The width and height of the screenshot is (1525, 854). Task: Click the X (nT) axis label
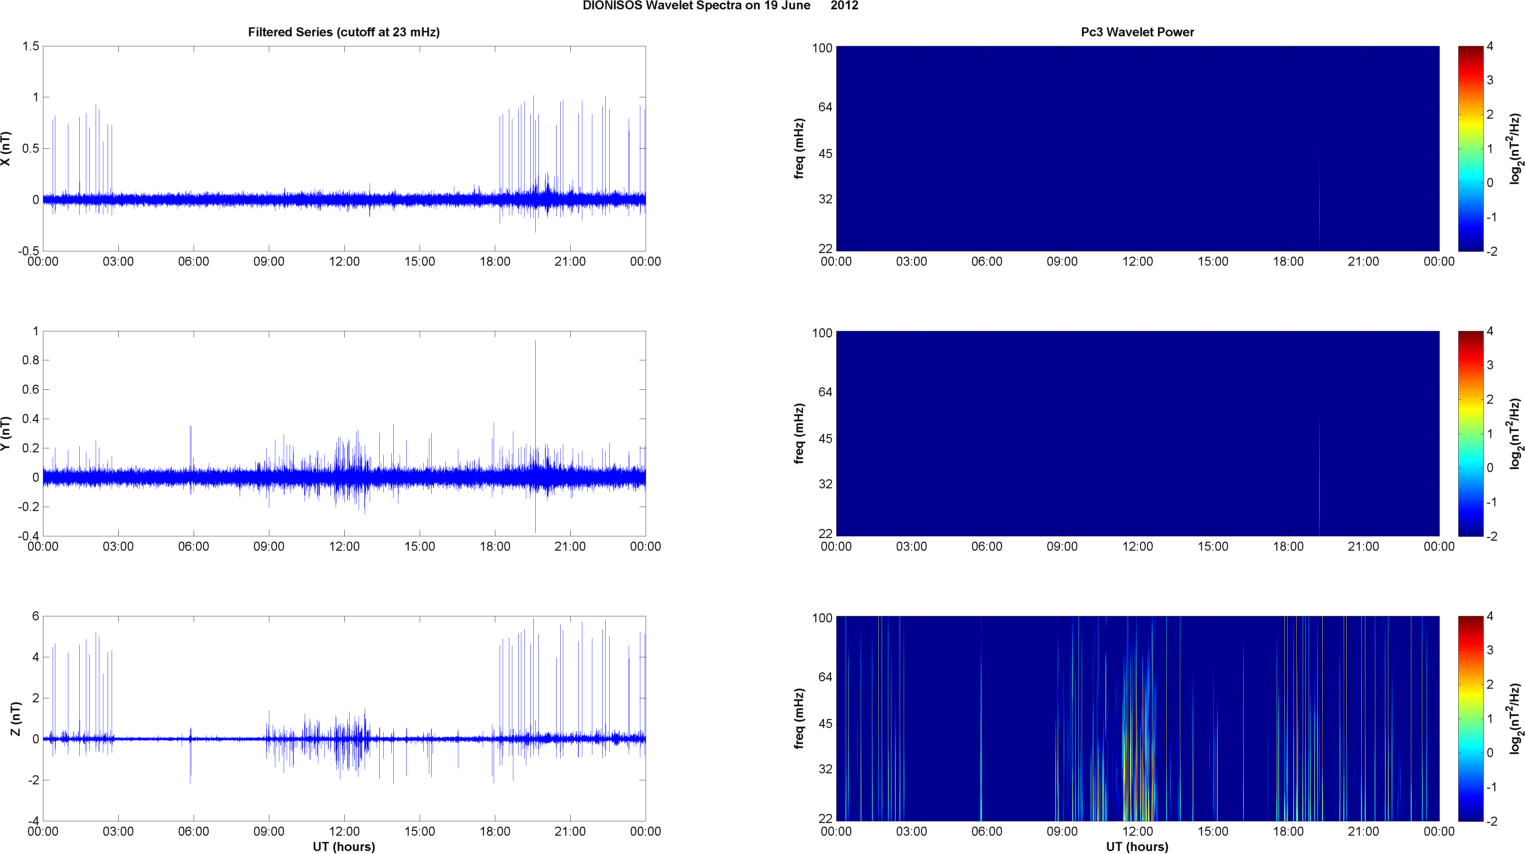(6, 149)
